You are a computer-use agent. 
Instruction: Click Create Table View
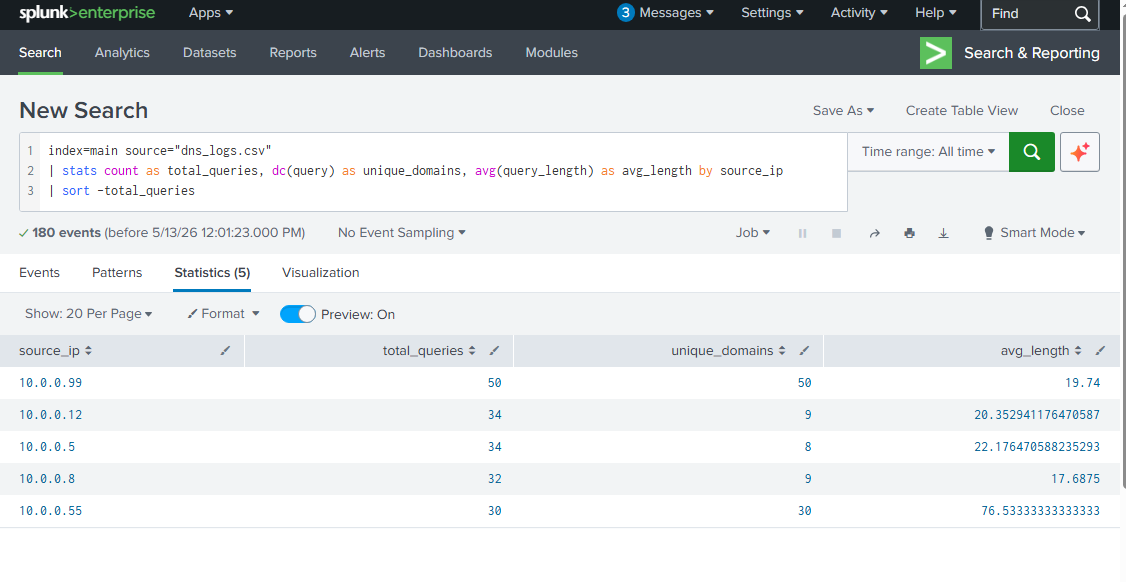pyautogui.click(x=962, y=111)
